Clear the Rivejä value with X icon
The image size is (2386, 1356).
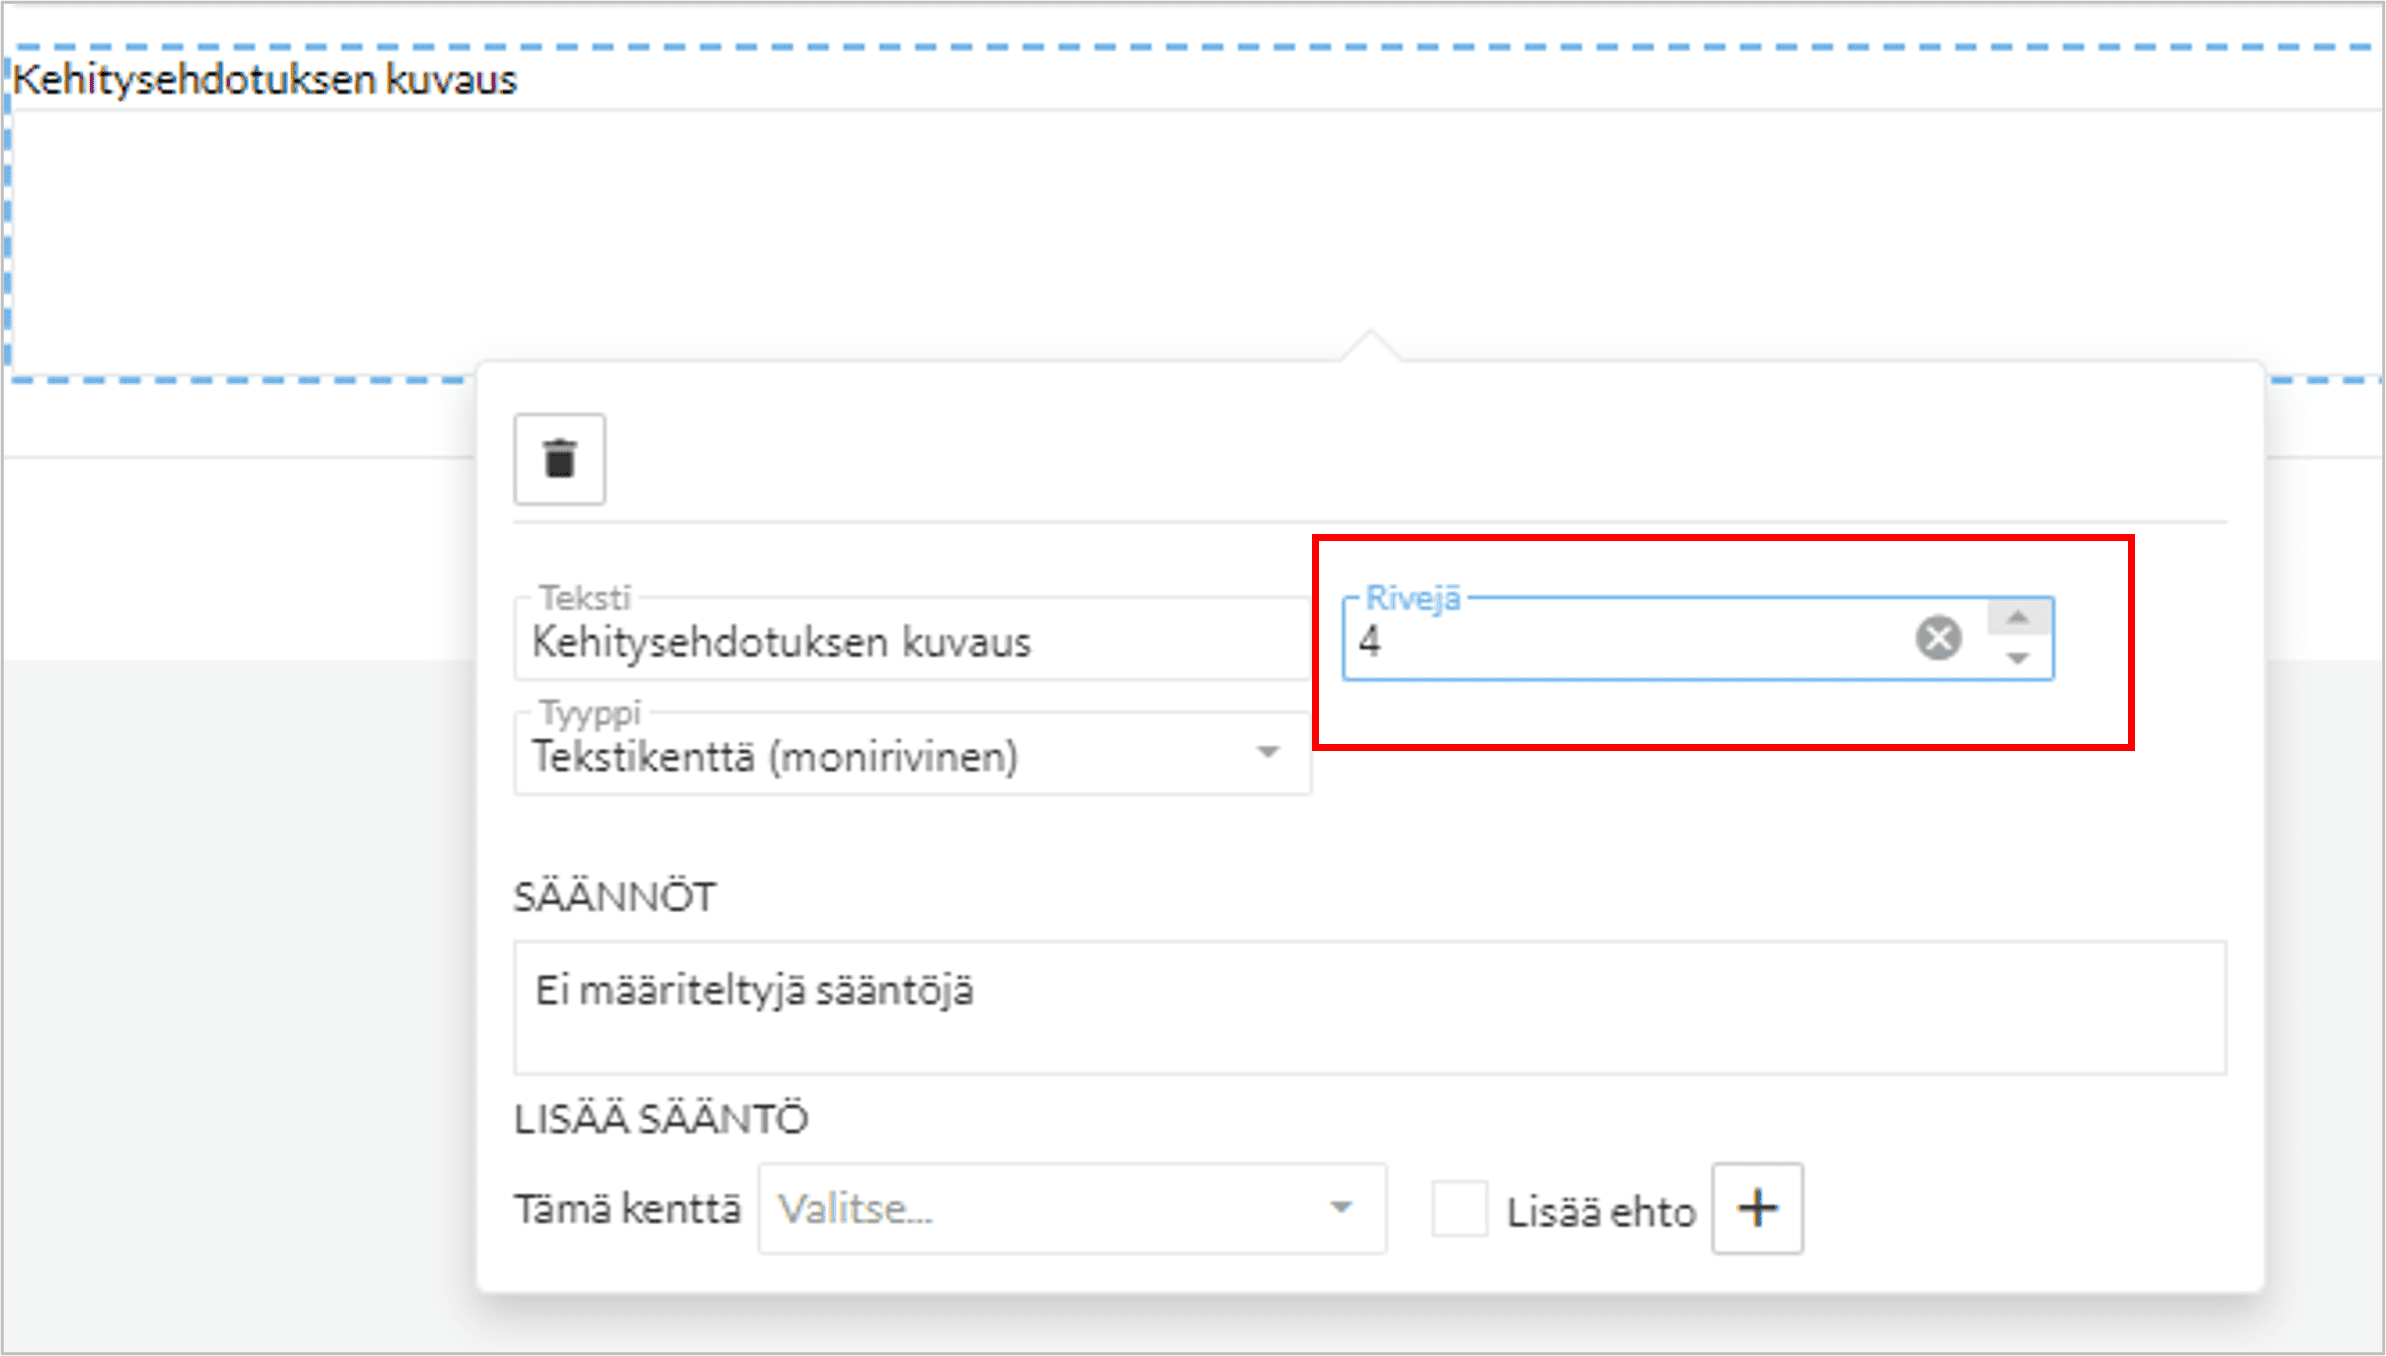pos(1938,638)
